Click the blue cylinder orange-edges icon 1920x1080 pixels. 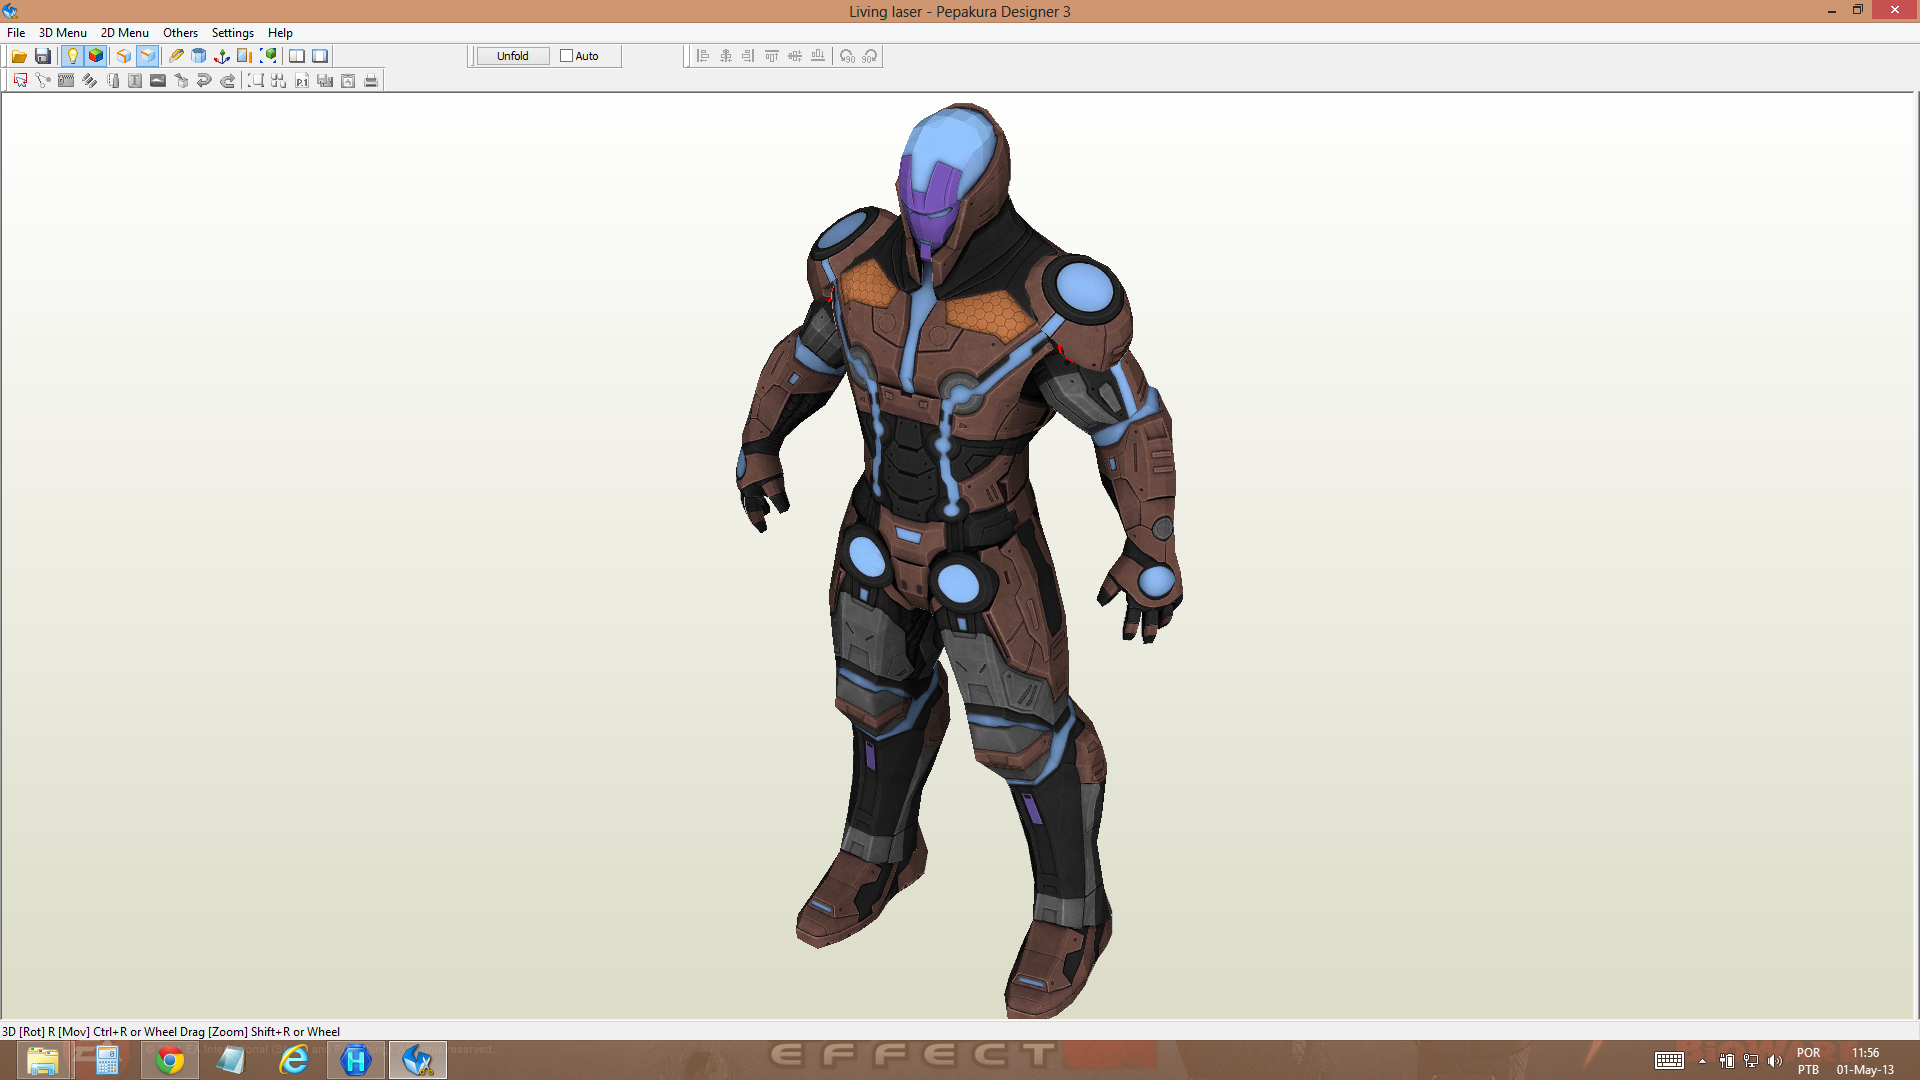click(x=199, y=56)
